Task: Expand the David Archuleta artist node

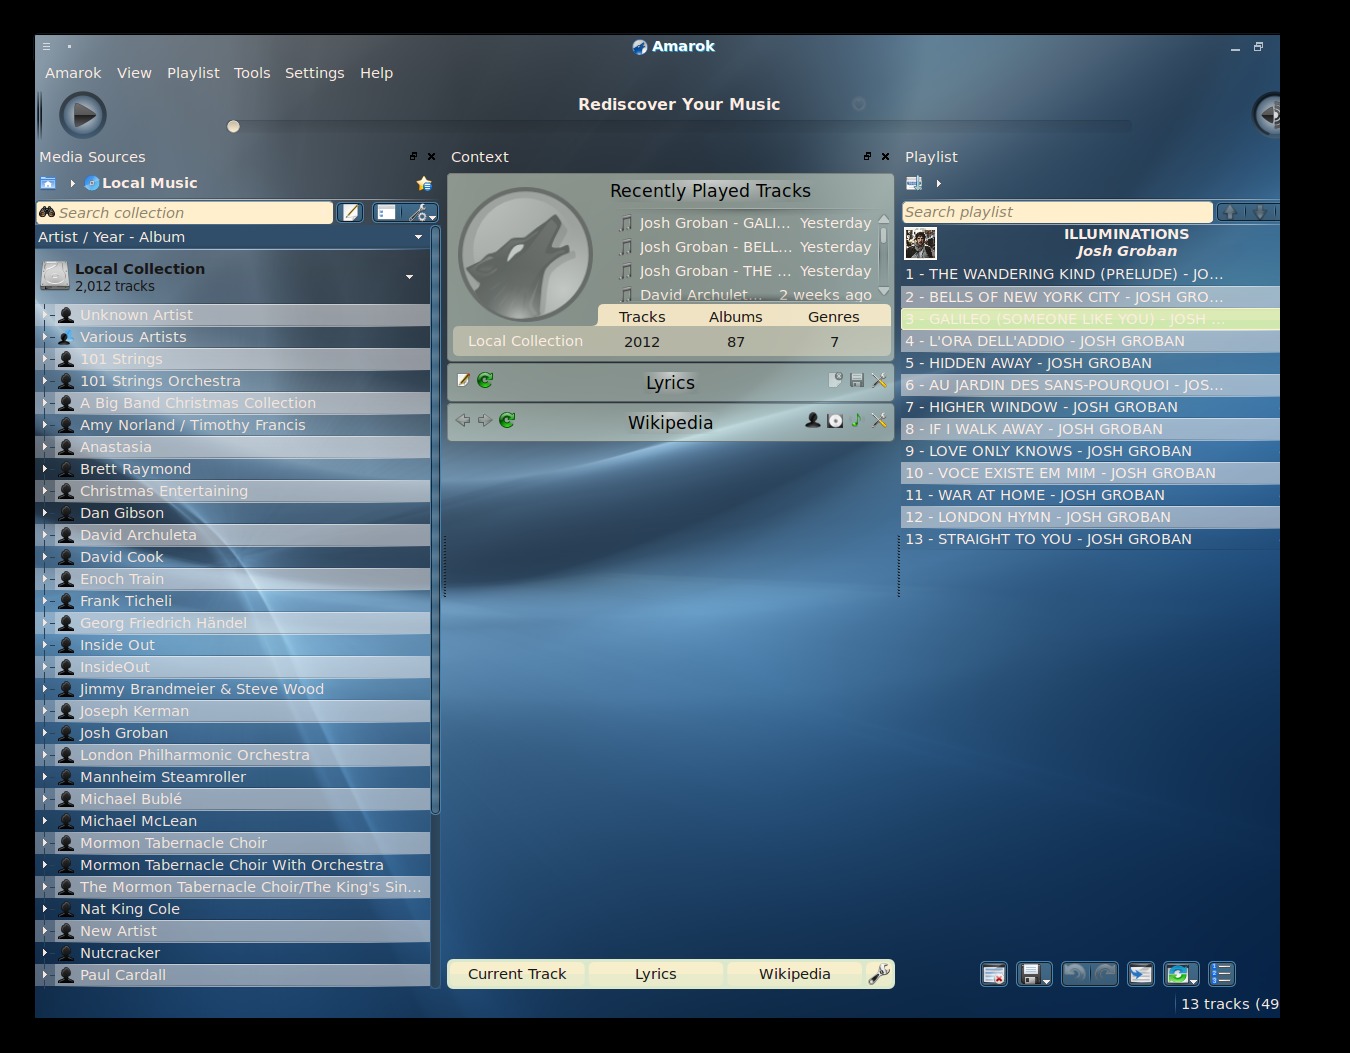Action: pos(45,535)
